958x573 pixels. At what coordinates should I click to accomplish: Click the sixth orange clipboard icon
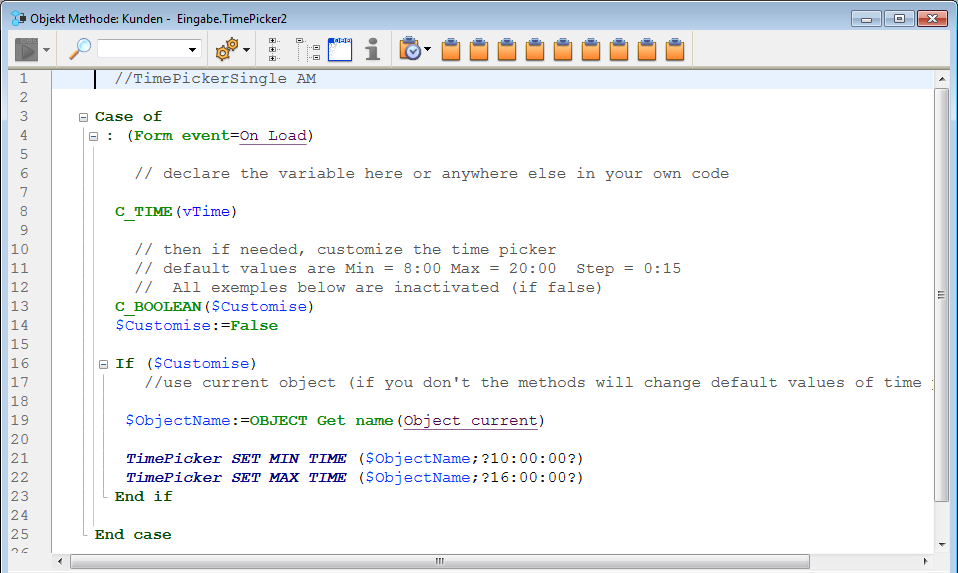pos(591,49)
